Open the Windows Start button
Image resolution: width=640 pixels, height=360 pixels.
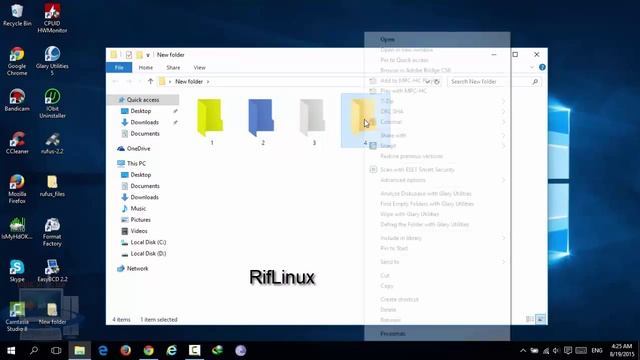(11, 351)
